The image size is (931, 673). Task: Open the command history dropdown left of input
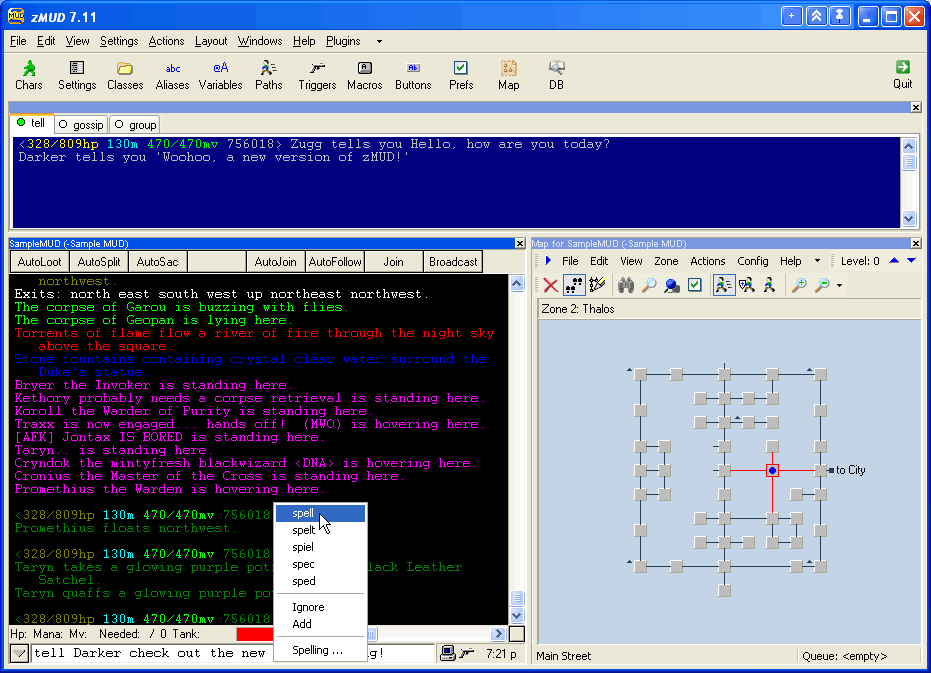(x=19, y=653)
